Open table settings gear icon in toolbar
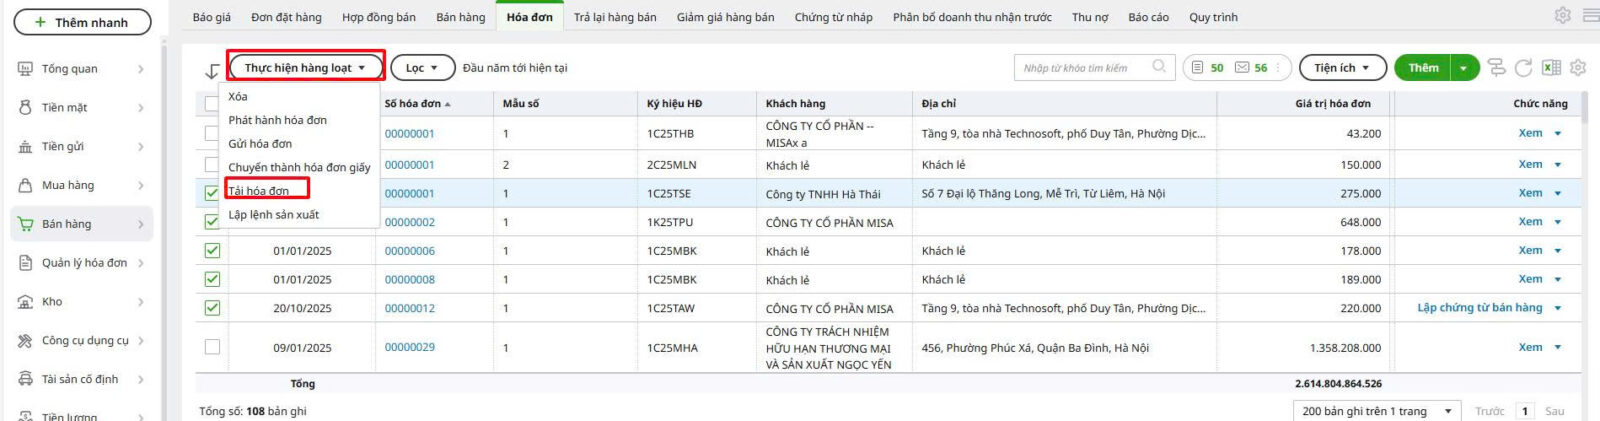Viewport: 1600px width, 421px height. pyautogui.click(x=1578, y=68)
